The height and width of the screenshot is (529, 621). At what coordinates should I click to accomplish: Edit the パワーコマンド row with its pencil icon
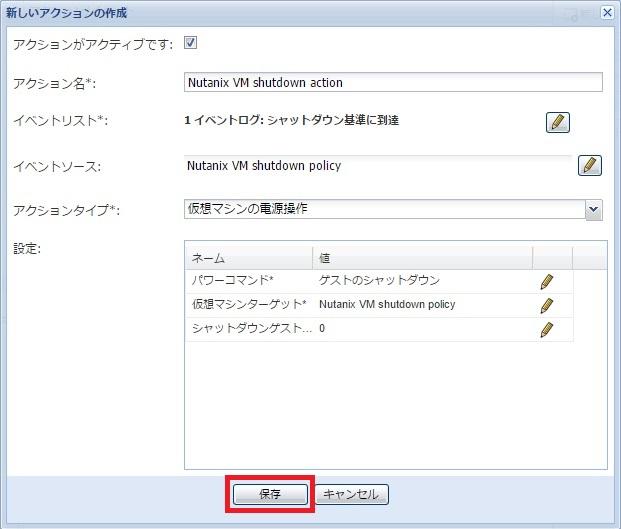tap(547, 281)
